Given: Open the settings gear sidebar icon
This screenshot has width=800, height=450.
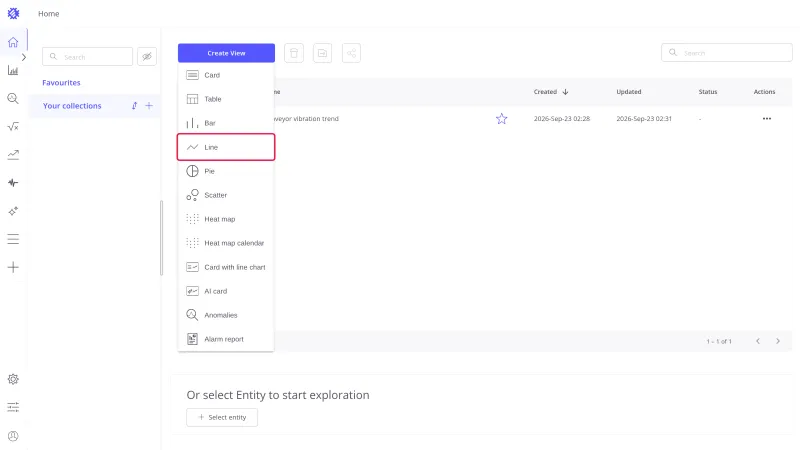Looking at the screenshot, I should [x=13, y=379].
